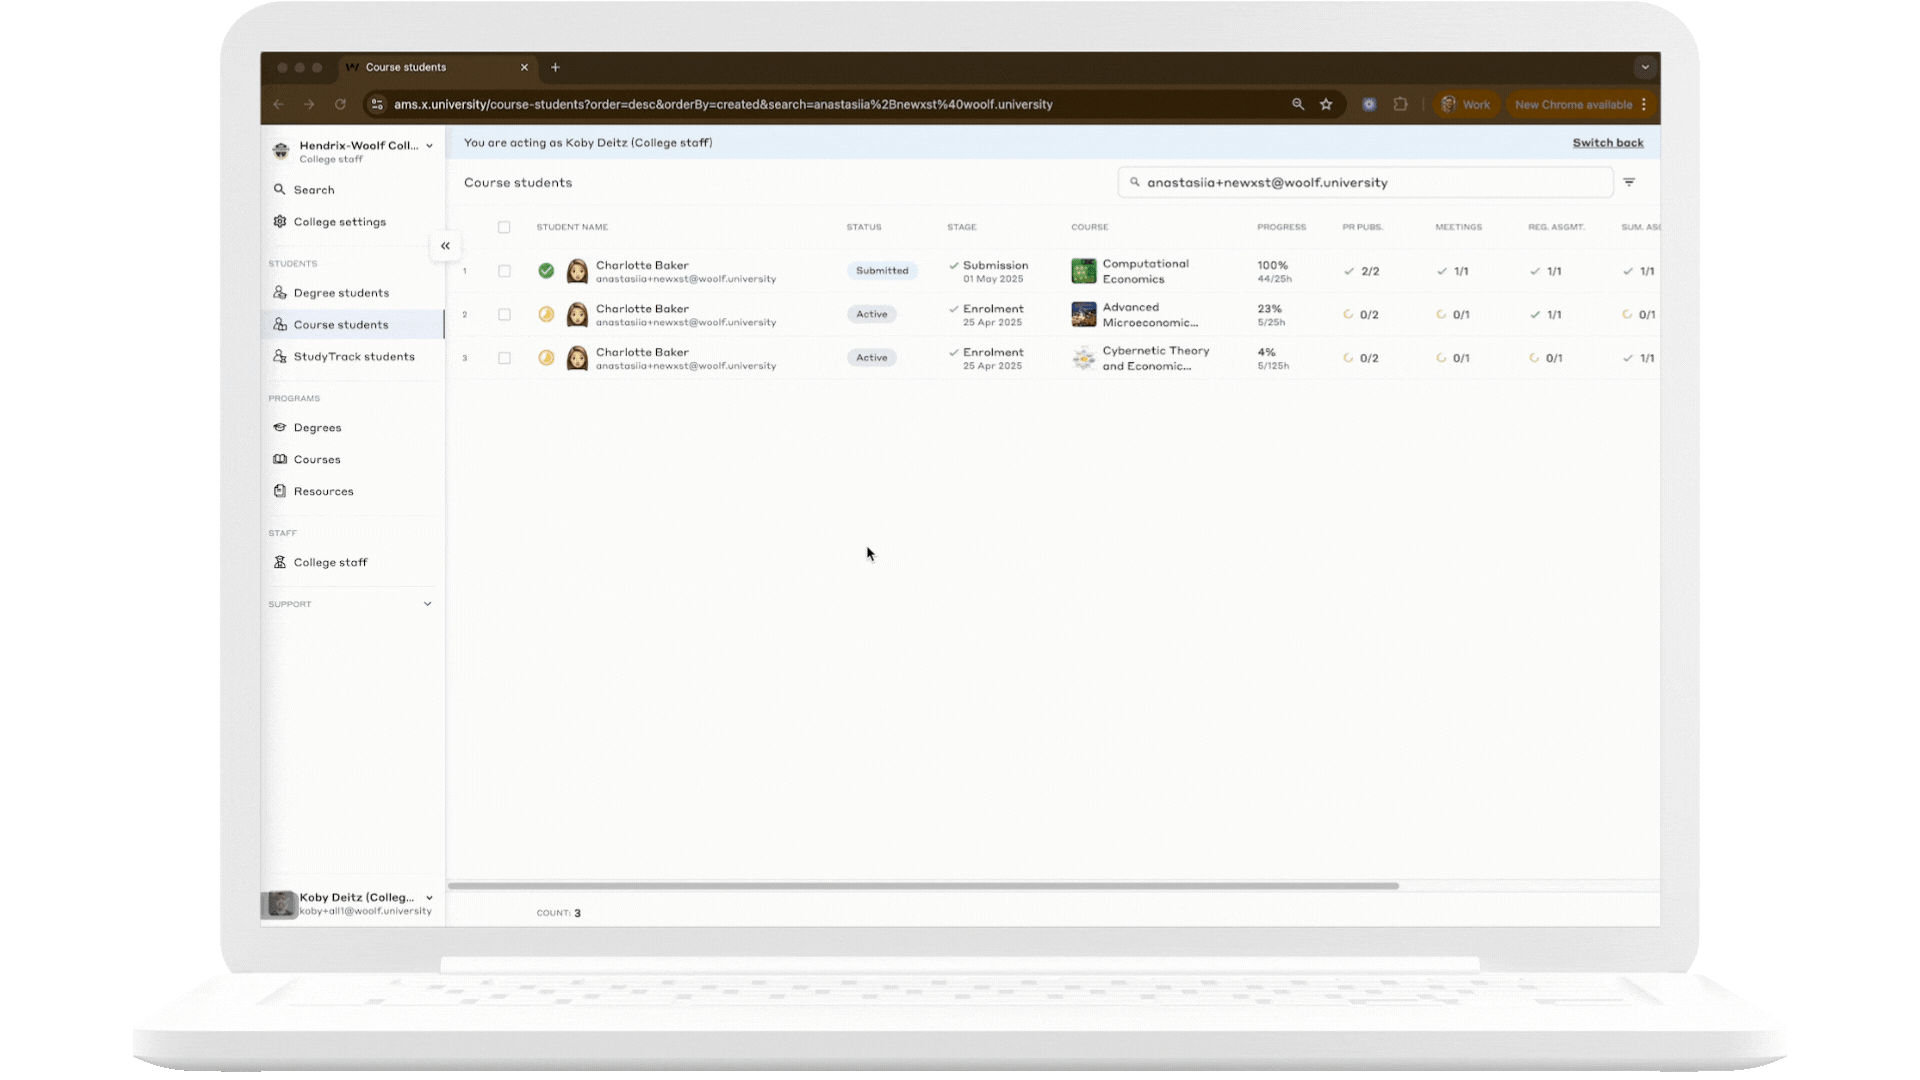Screen dimensions: 1920x1080
Task: Click the page reload icon
Action: pos(340,104)
